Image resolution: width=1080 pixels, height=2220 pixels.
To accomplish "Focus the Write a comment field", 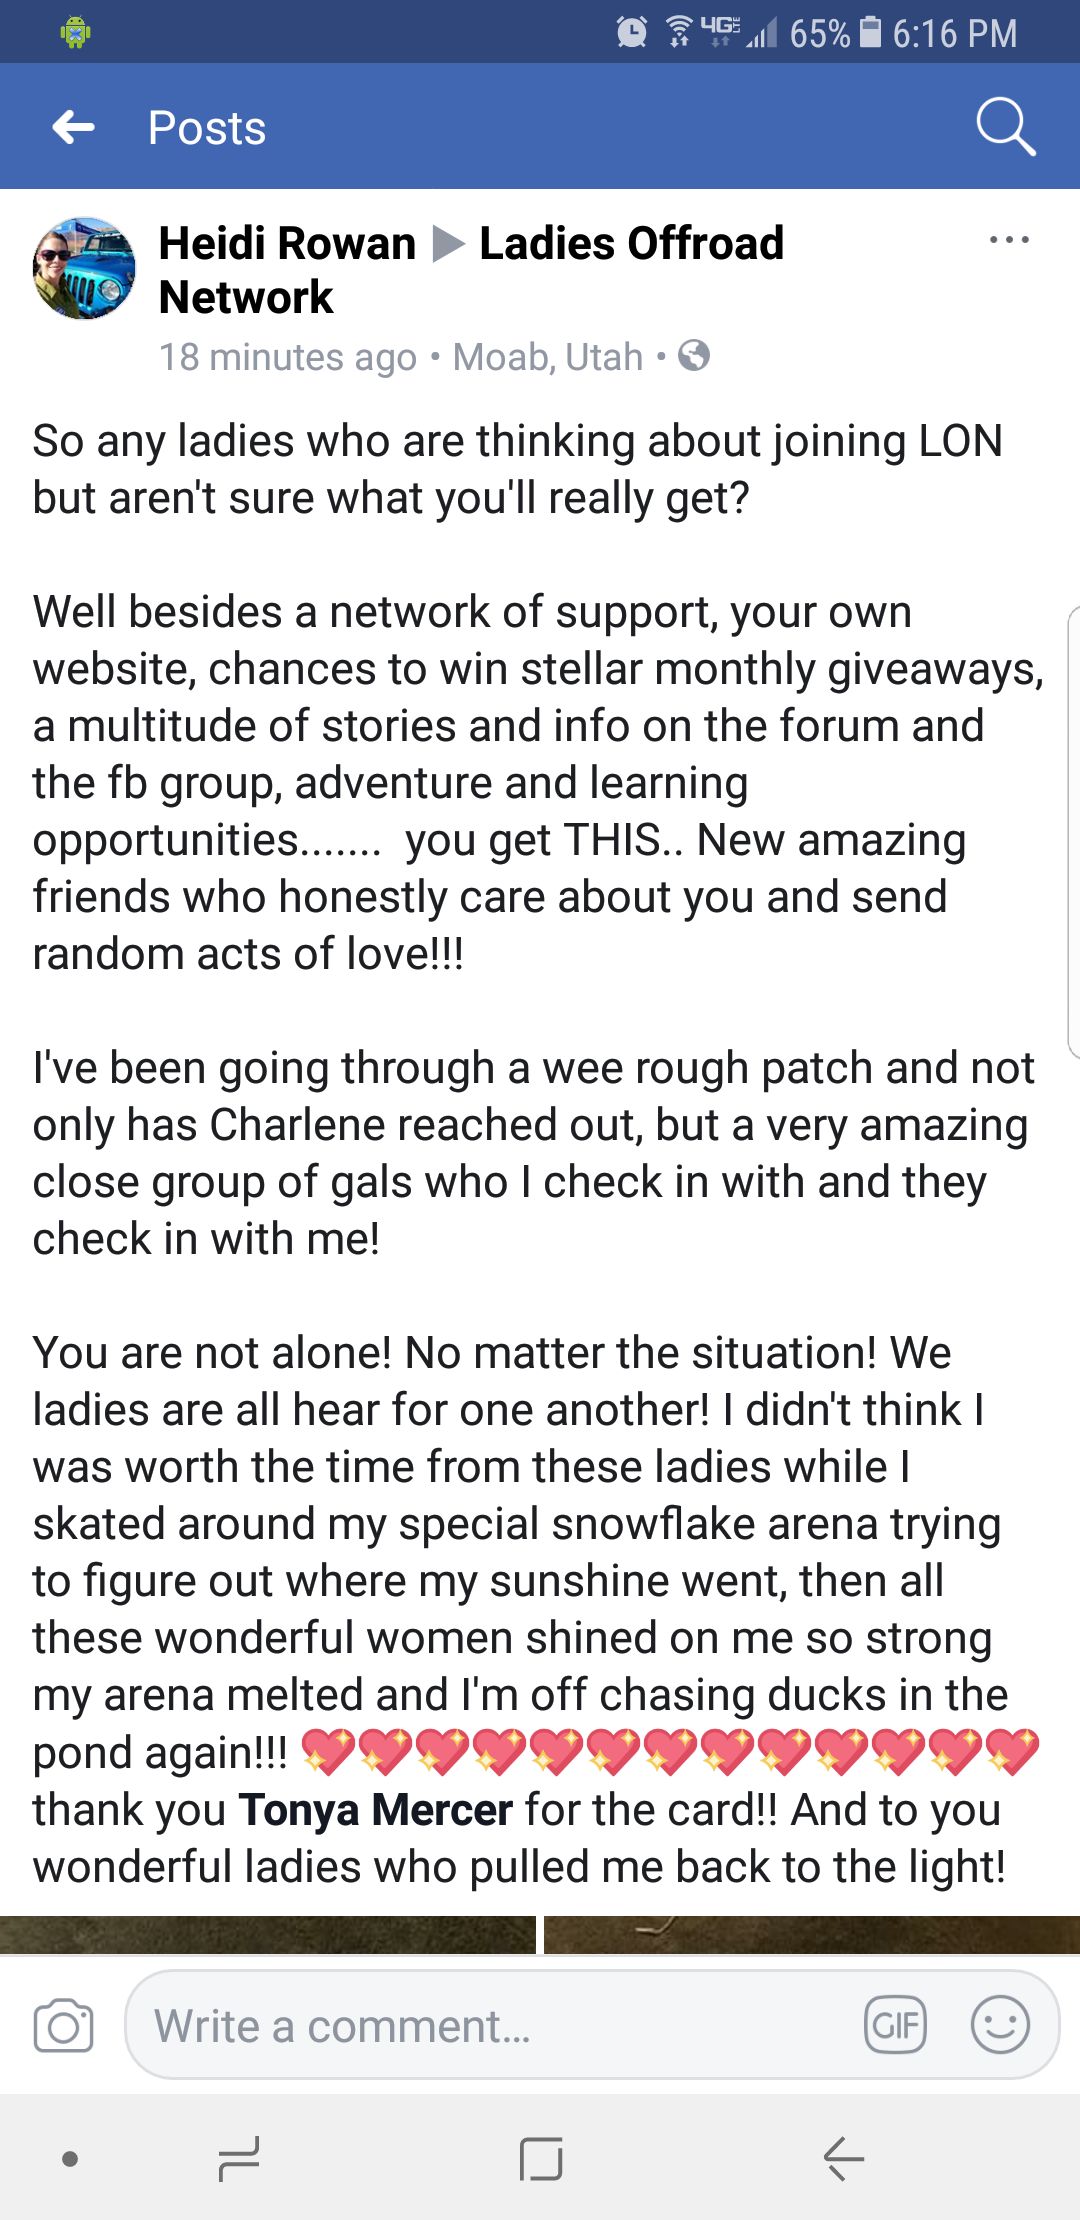I will point(490,2026).
